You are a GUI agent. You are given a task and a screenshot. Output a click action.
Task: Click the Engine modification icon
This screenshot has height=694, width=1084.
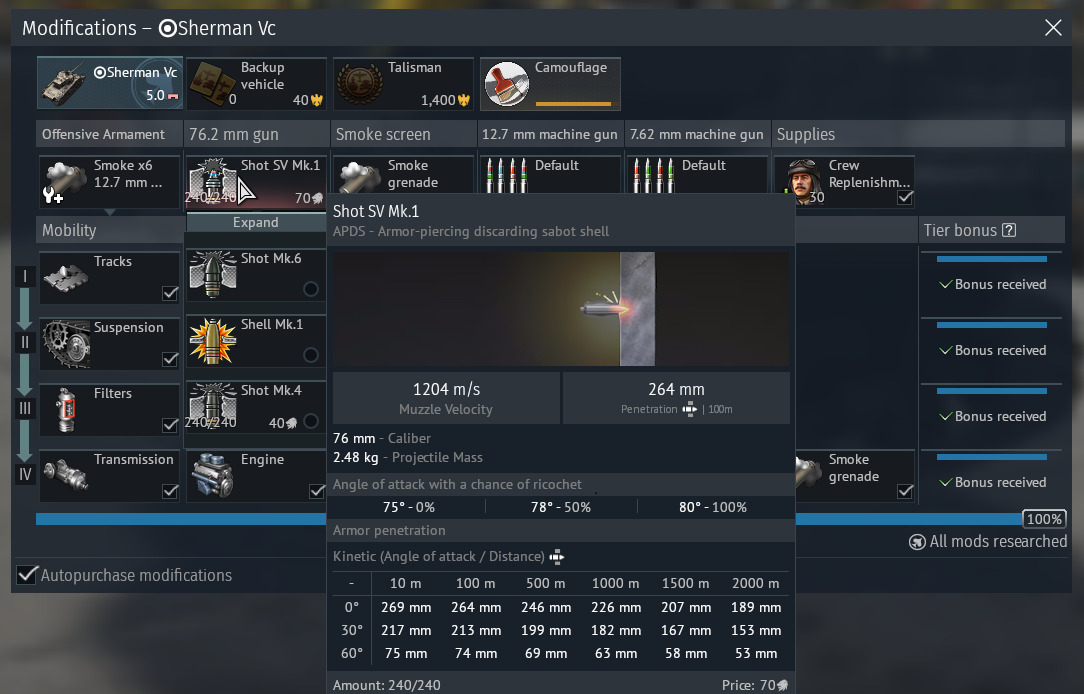point(212,475)
